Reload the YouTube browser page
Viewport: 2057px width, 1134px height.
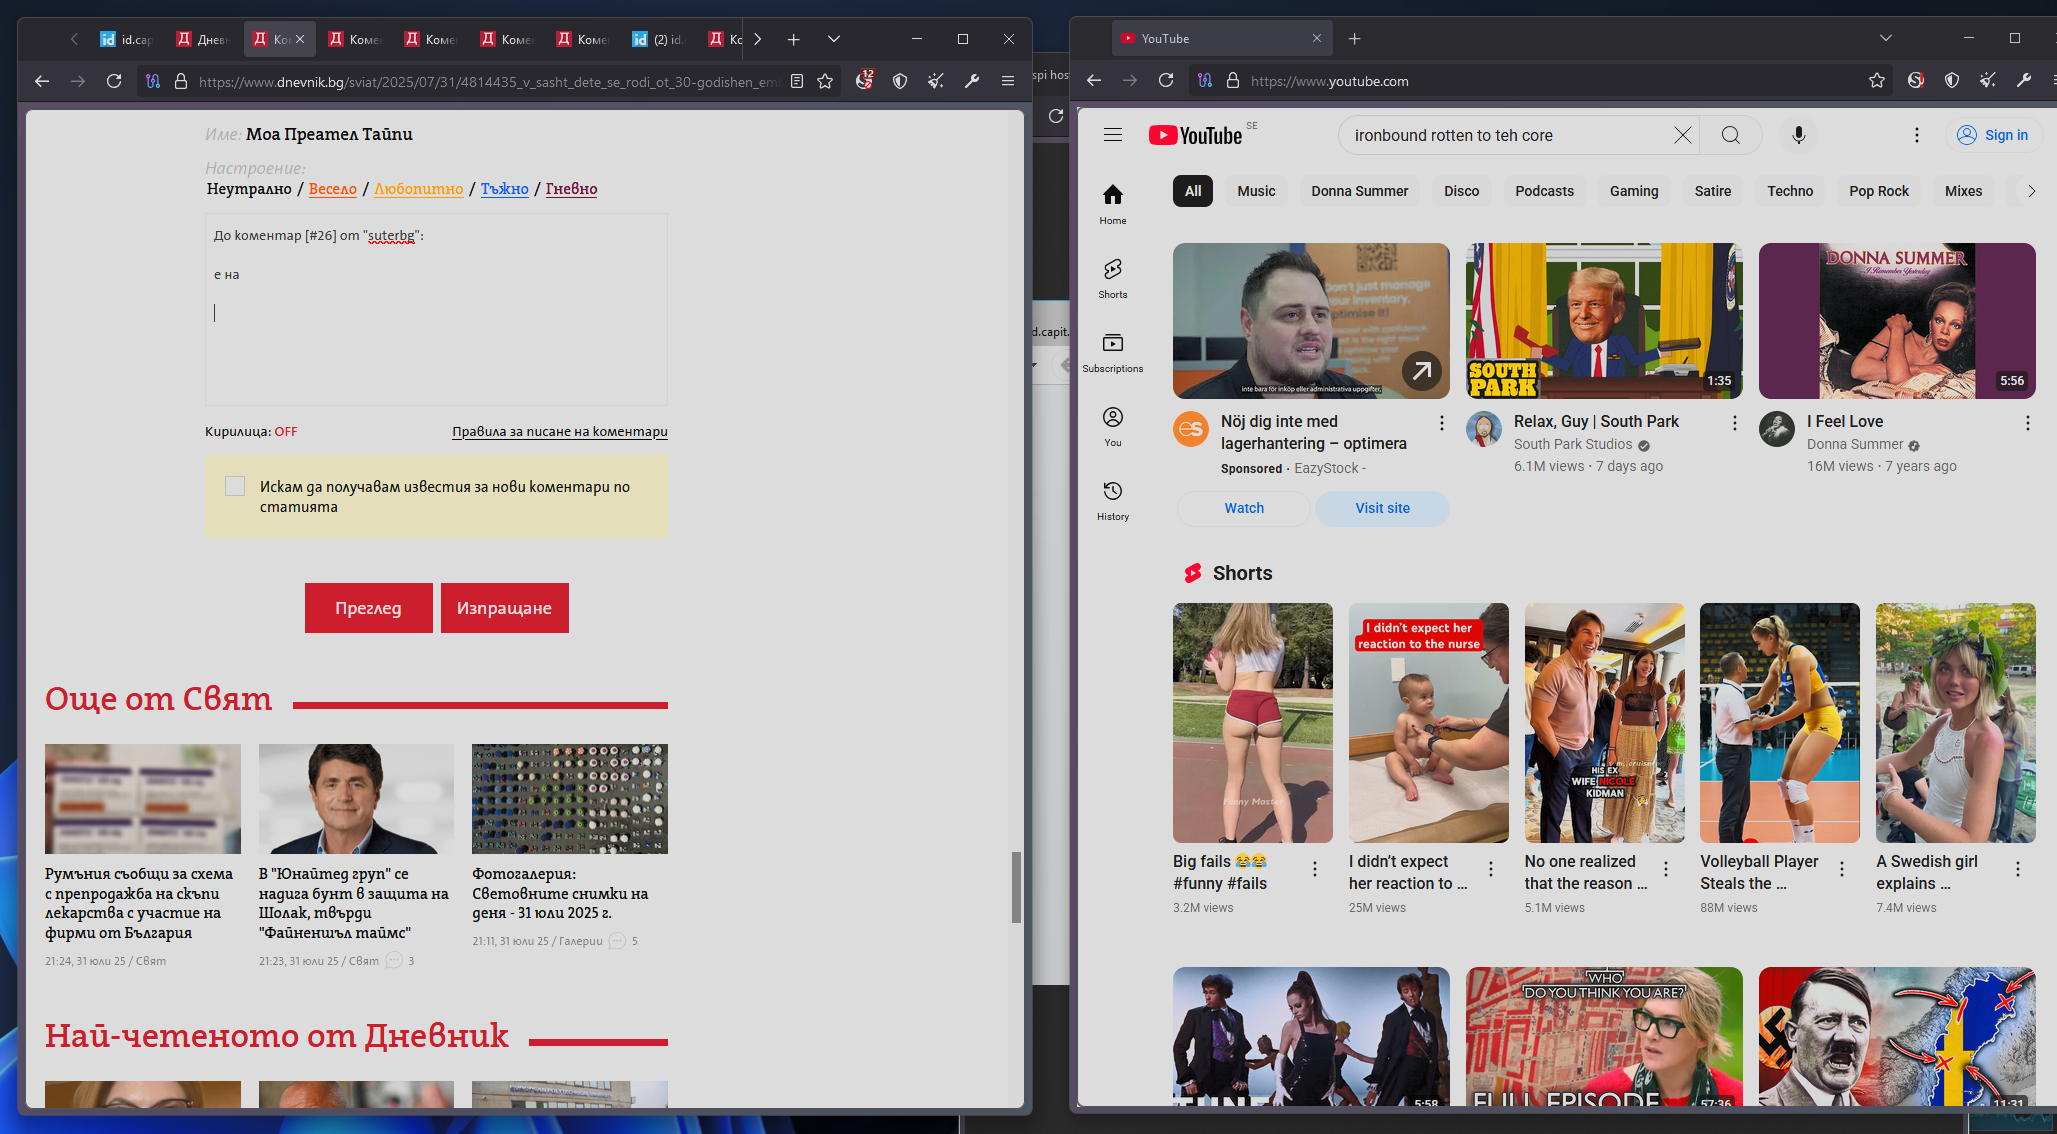(1166, 81)
